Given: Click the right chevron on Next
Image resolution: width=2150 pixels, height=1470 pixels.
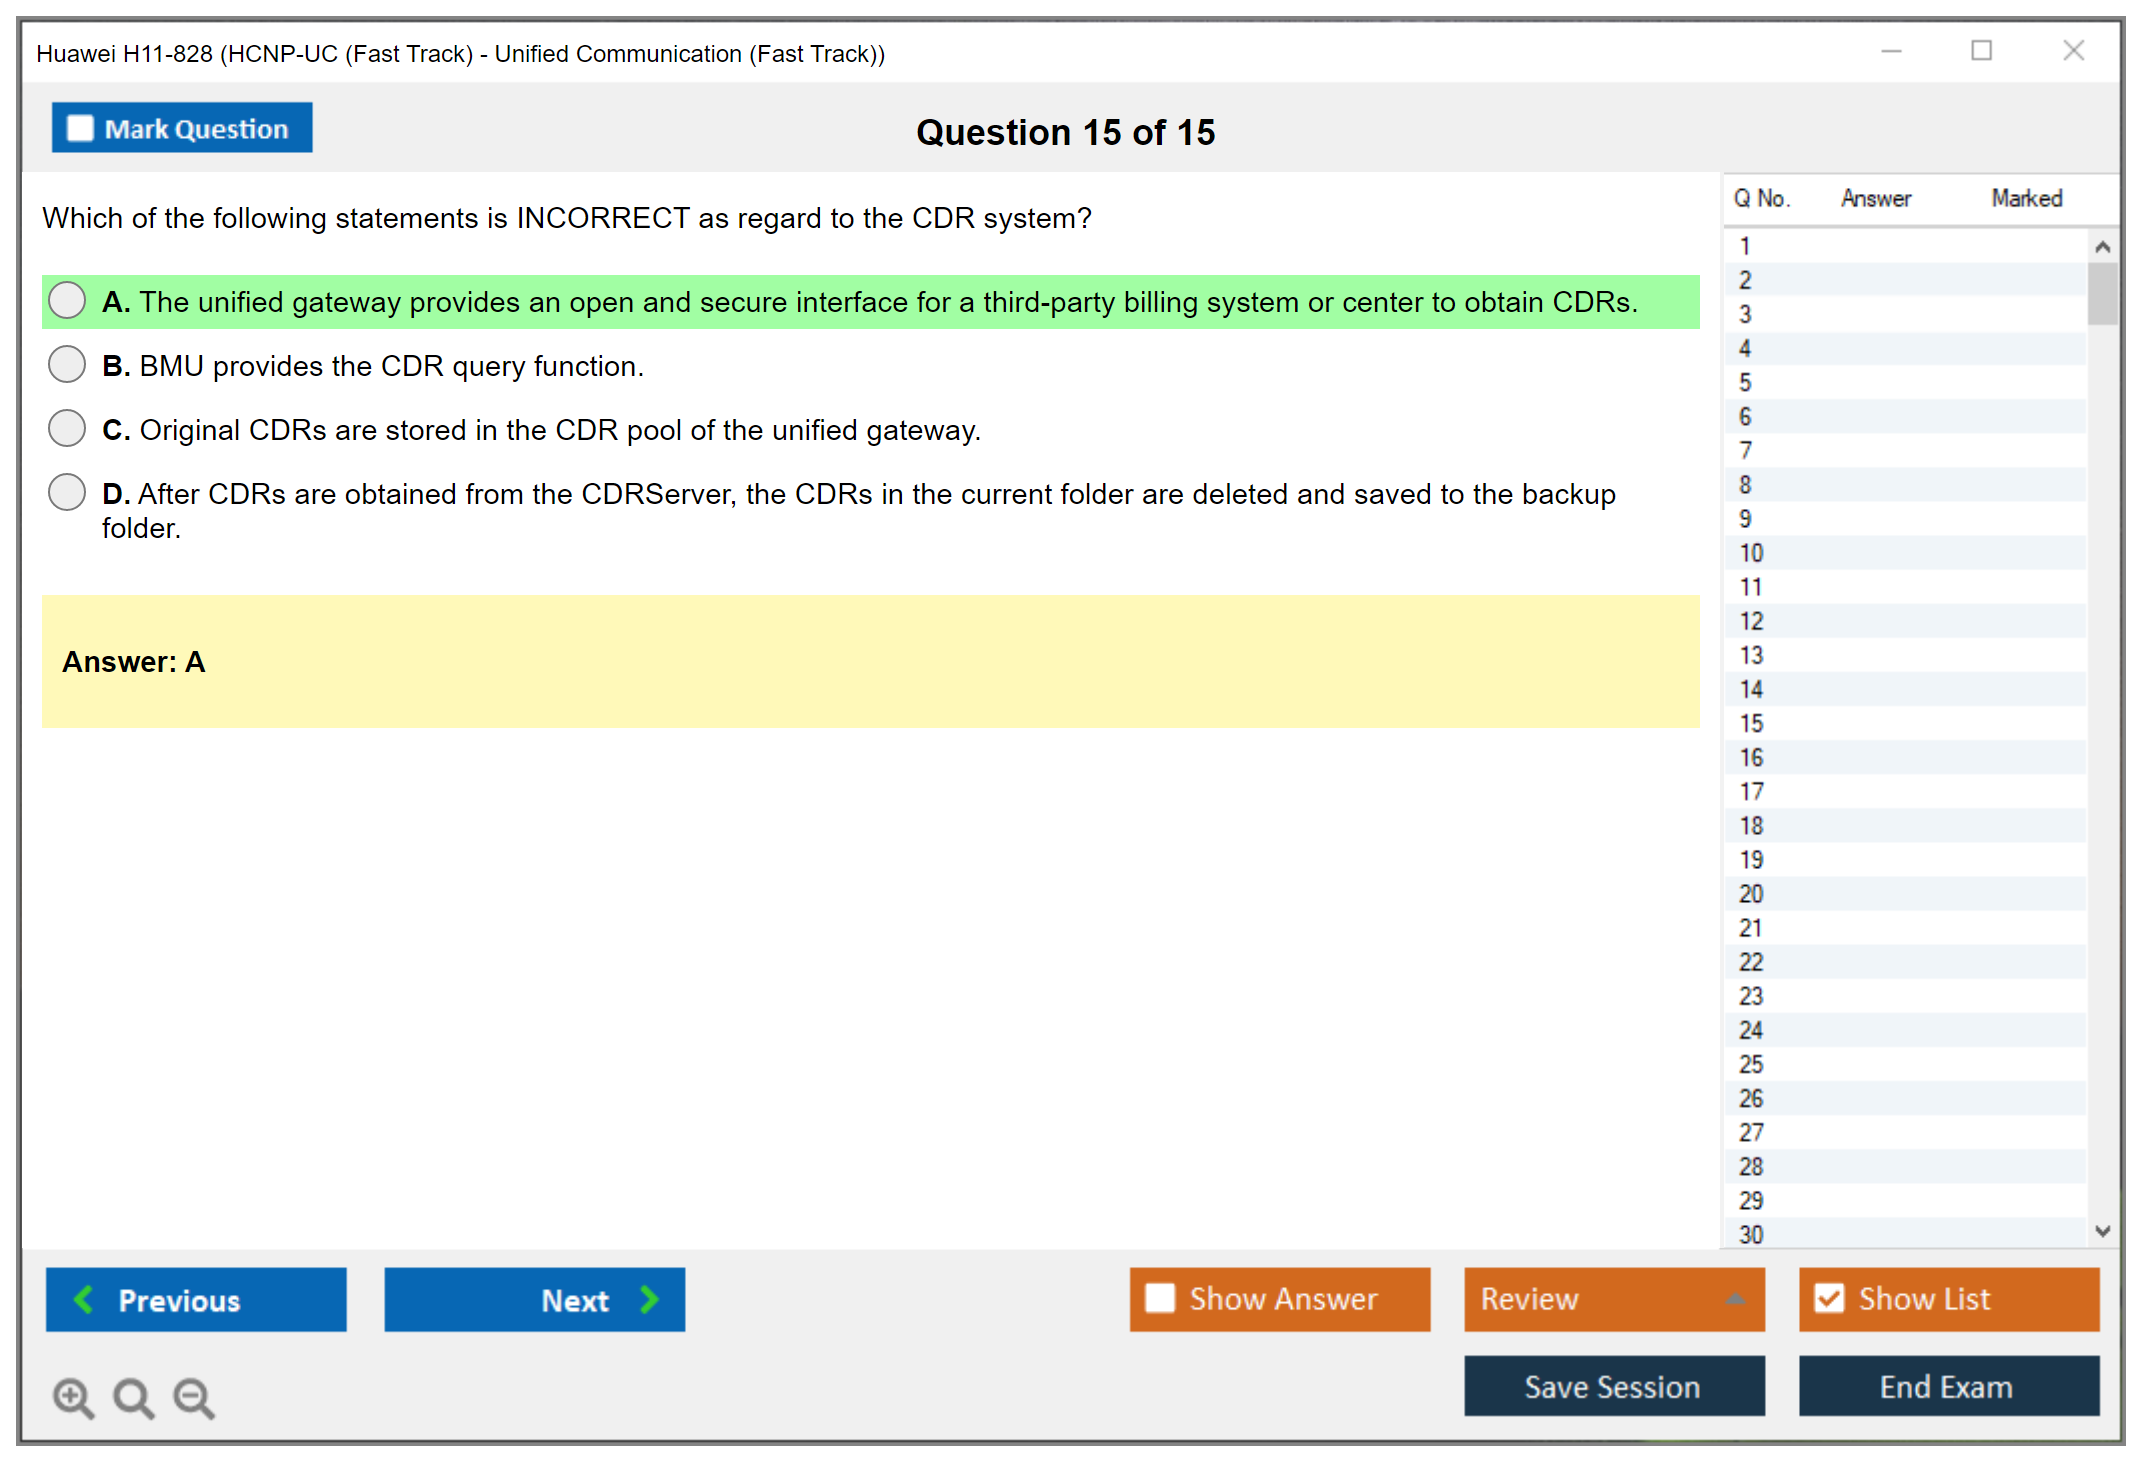Looking at the screenshot, I should pos(650,1299).
